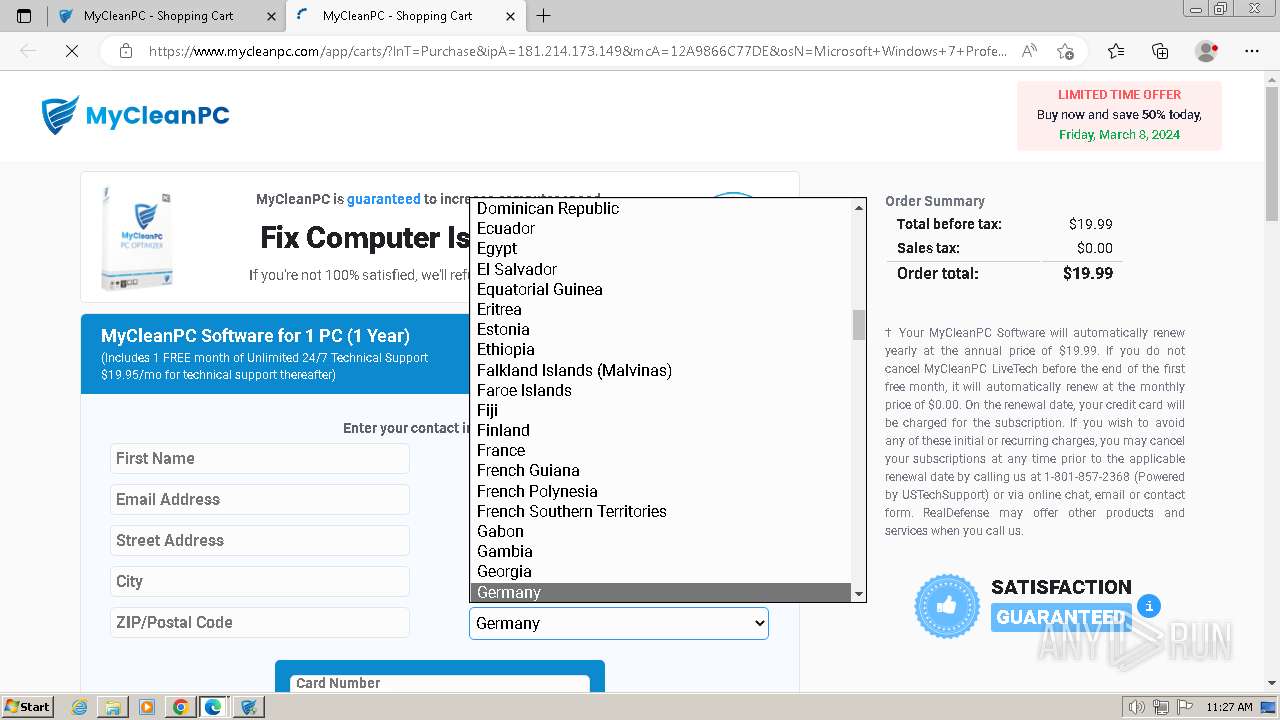Image resolution: width=1280 pixels, height=720 pixels.
Task: Focus the City field
Action: pyautogui.click(x=260, y=581)
